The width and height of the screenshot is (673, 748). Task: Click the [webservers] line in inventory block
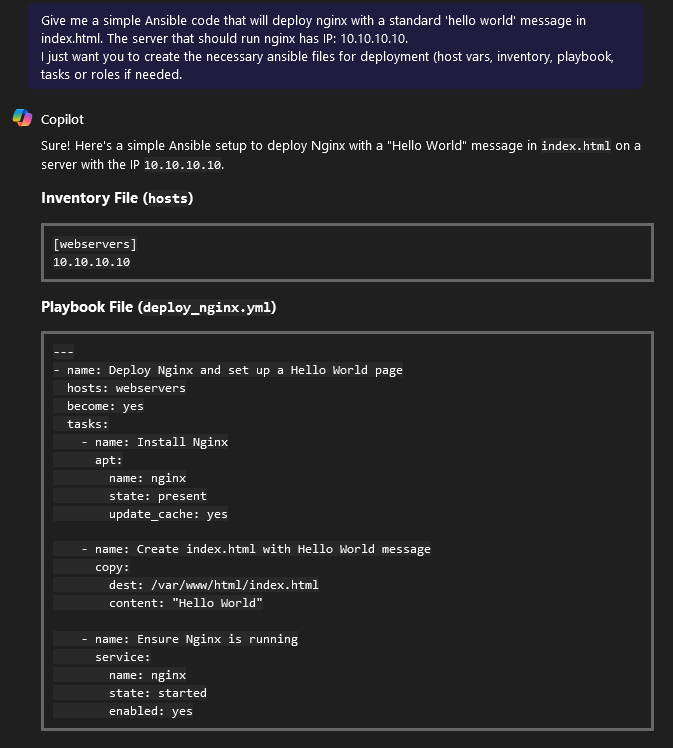[x=95, y=244]
